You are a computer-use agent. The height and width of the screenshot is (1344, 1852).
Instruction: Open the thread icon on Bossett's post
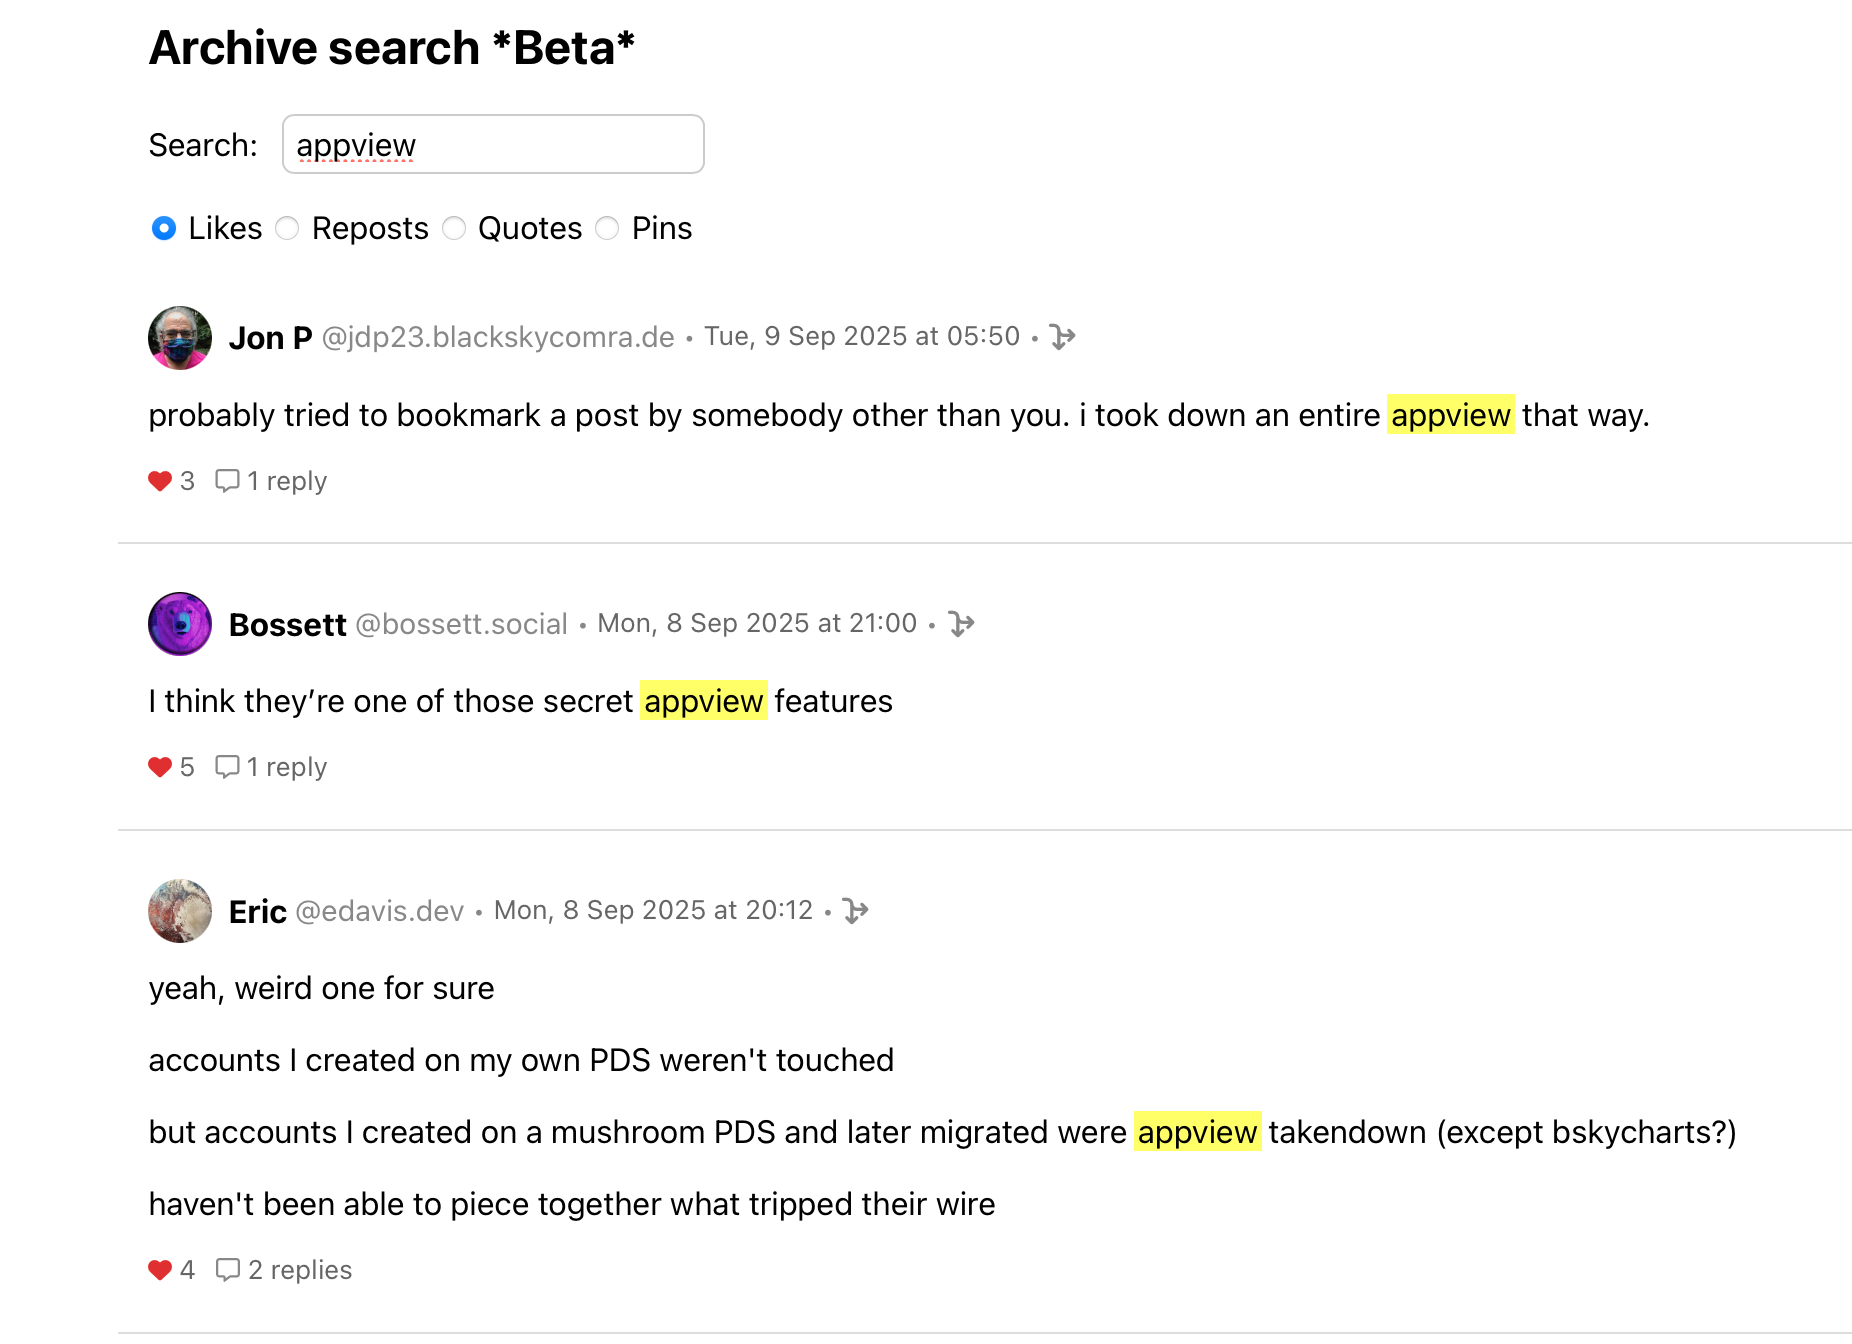pos(961,624)
